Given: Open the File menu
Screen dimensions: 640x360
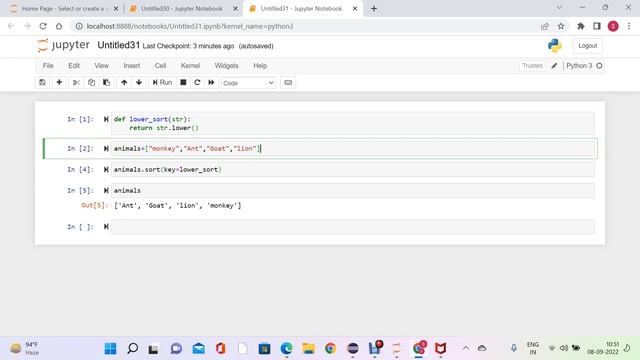Looking at the screenshot, I should 48,65.
